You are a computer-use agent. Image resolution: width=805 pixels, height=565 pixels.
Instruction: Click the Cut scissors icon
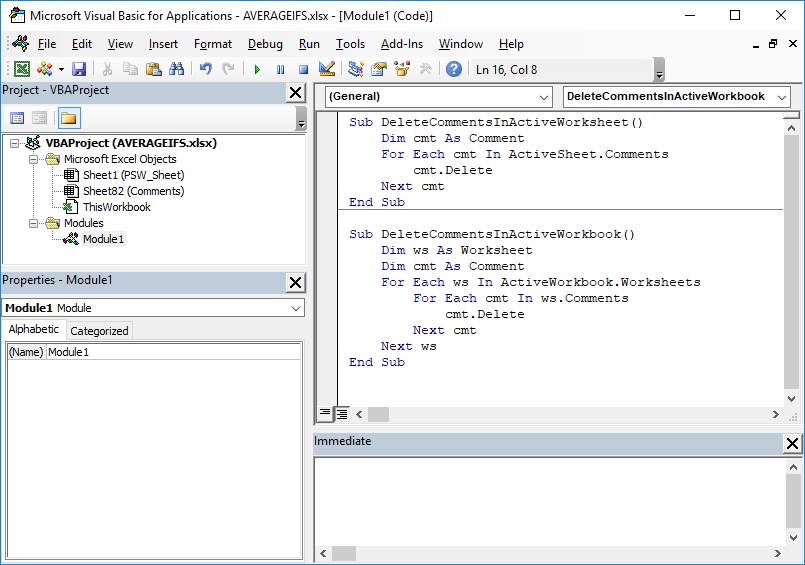click(107, 69)
